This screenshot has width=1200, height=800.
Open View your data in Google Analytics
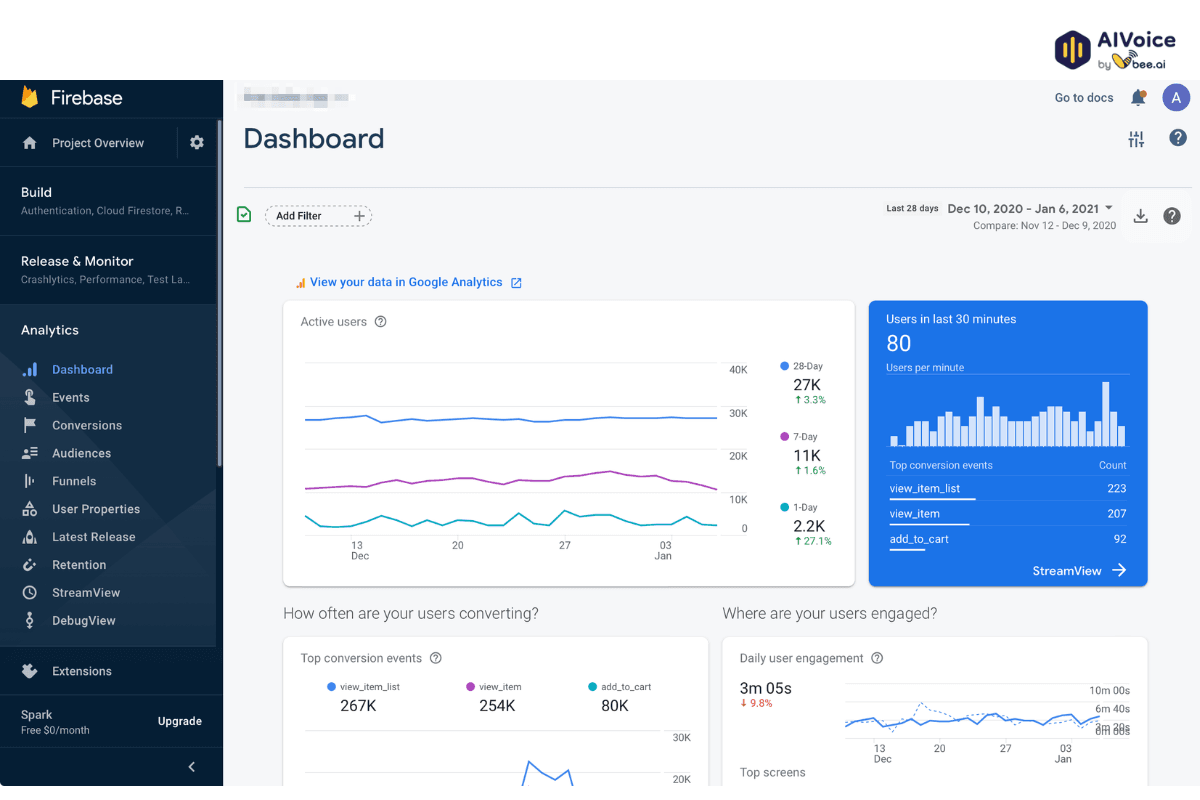coord(406,282)
